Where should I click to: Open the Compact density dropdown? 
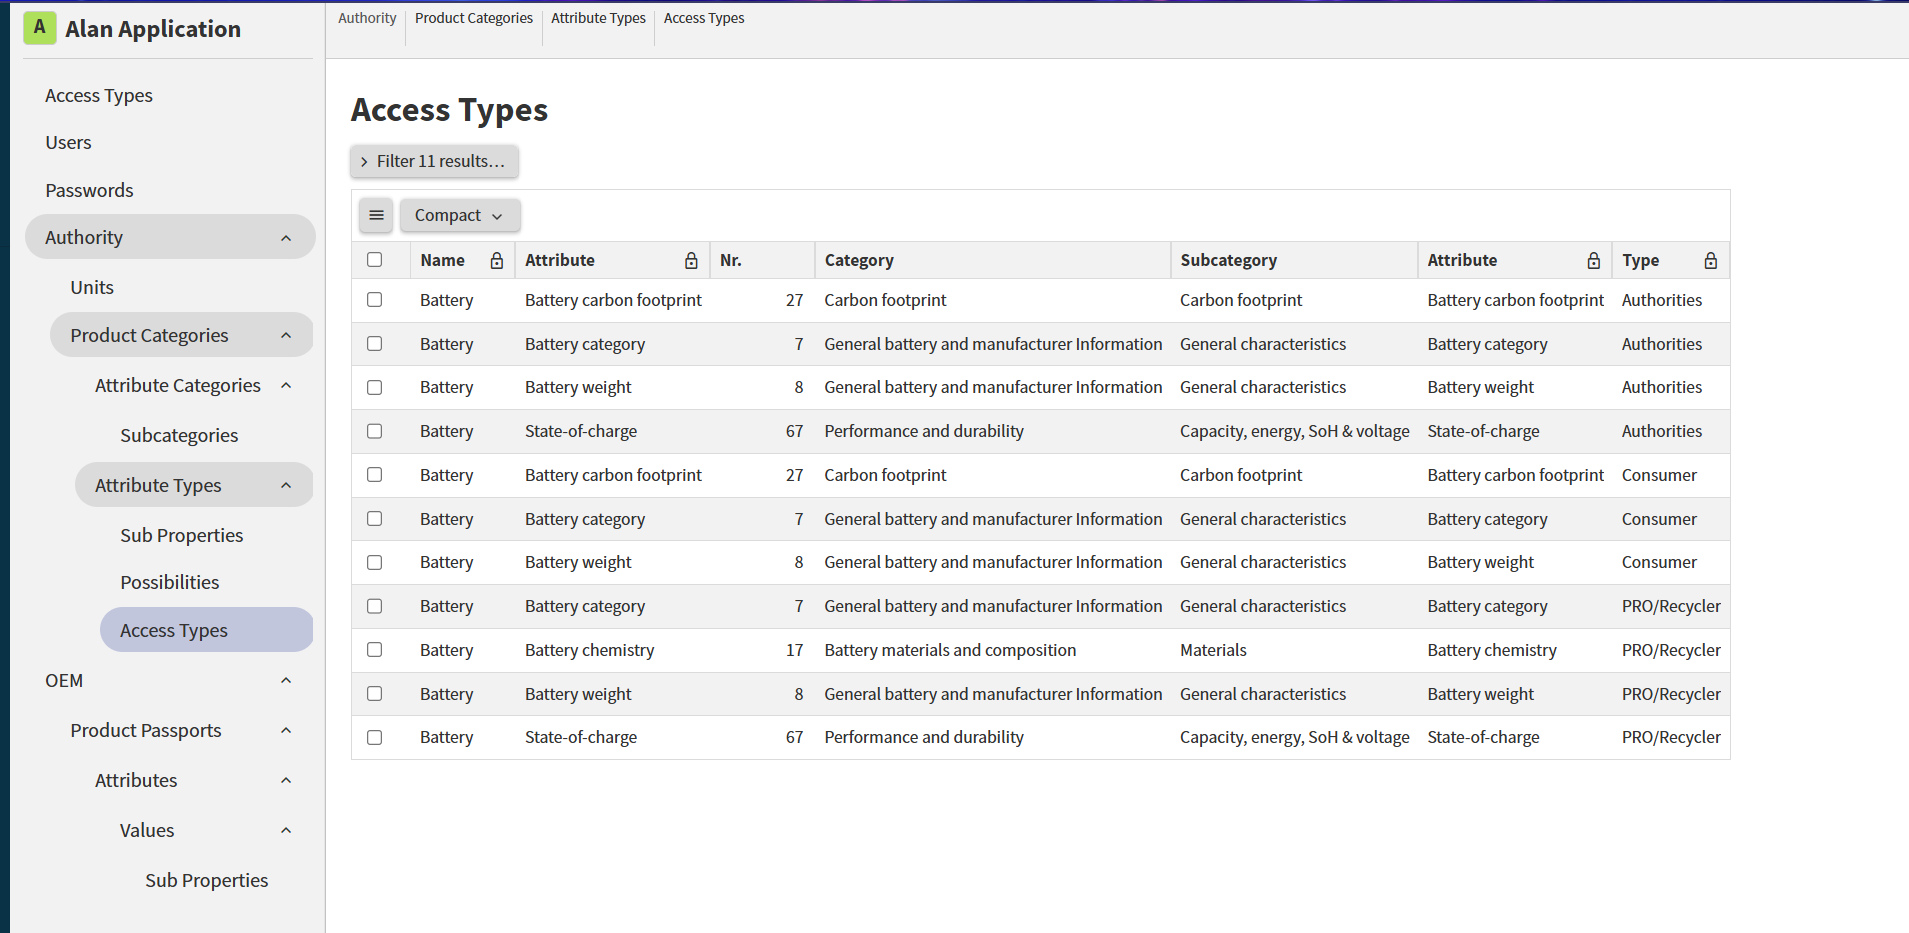coord(459,215)
